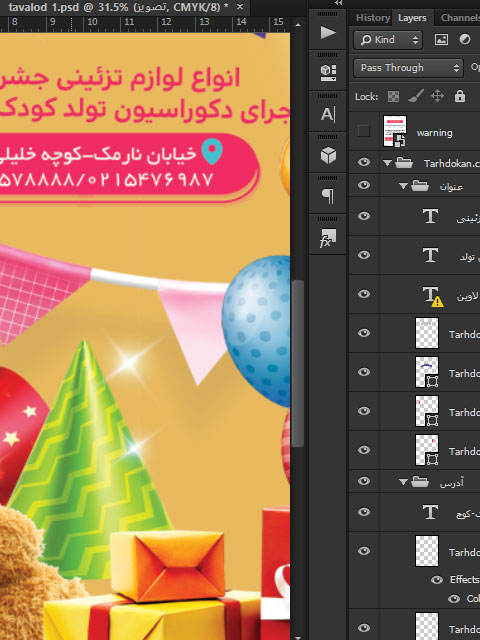Viewport: 480px width, 640px height.
Task: Click Lock transparent pixels icon
Action: (x=393, y=97)
